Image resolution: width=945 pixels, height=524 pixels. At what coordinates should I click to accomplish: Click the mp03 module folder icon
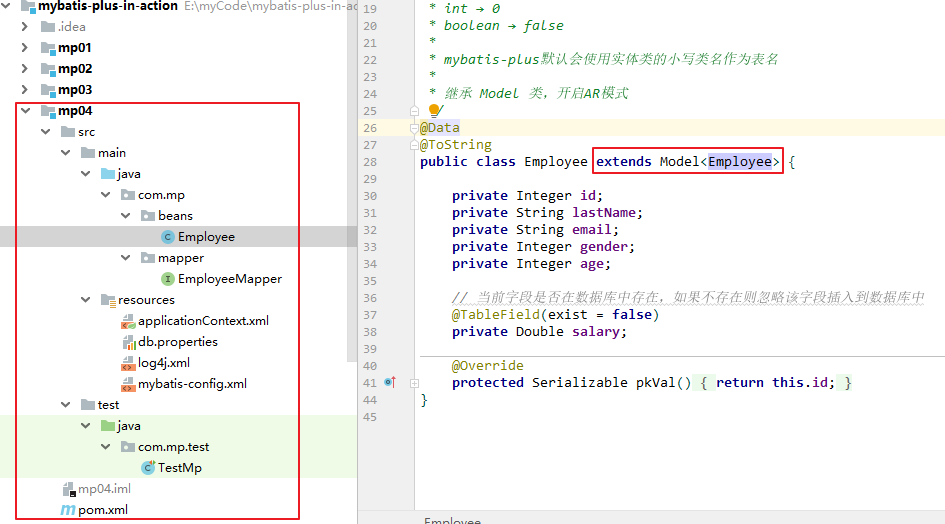(x=48, y=90)
